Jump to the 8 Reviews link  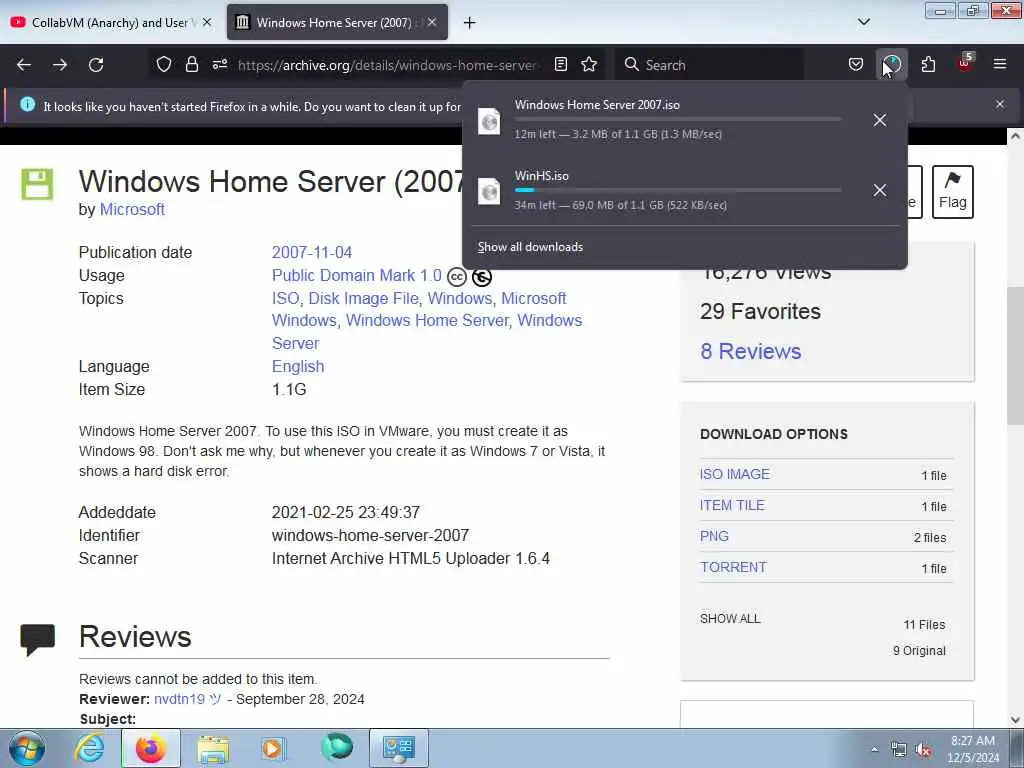750,351
